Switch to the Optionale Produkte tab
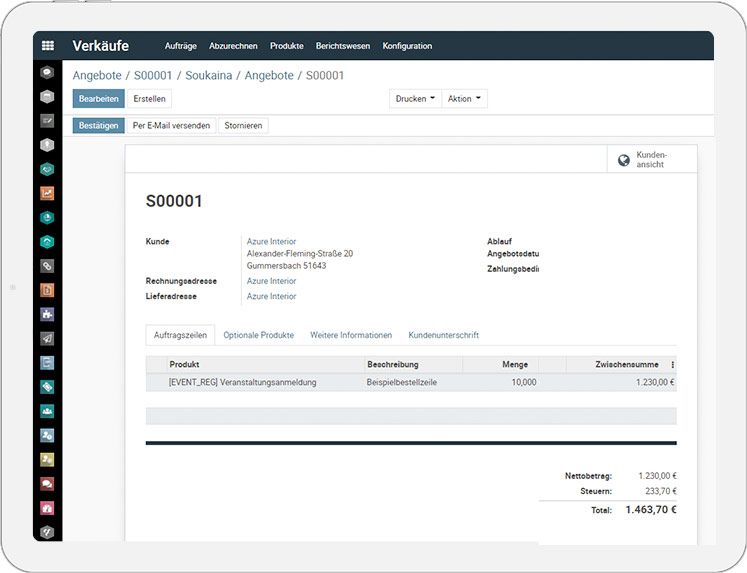 click(x=259, y=335)
